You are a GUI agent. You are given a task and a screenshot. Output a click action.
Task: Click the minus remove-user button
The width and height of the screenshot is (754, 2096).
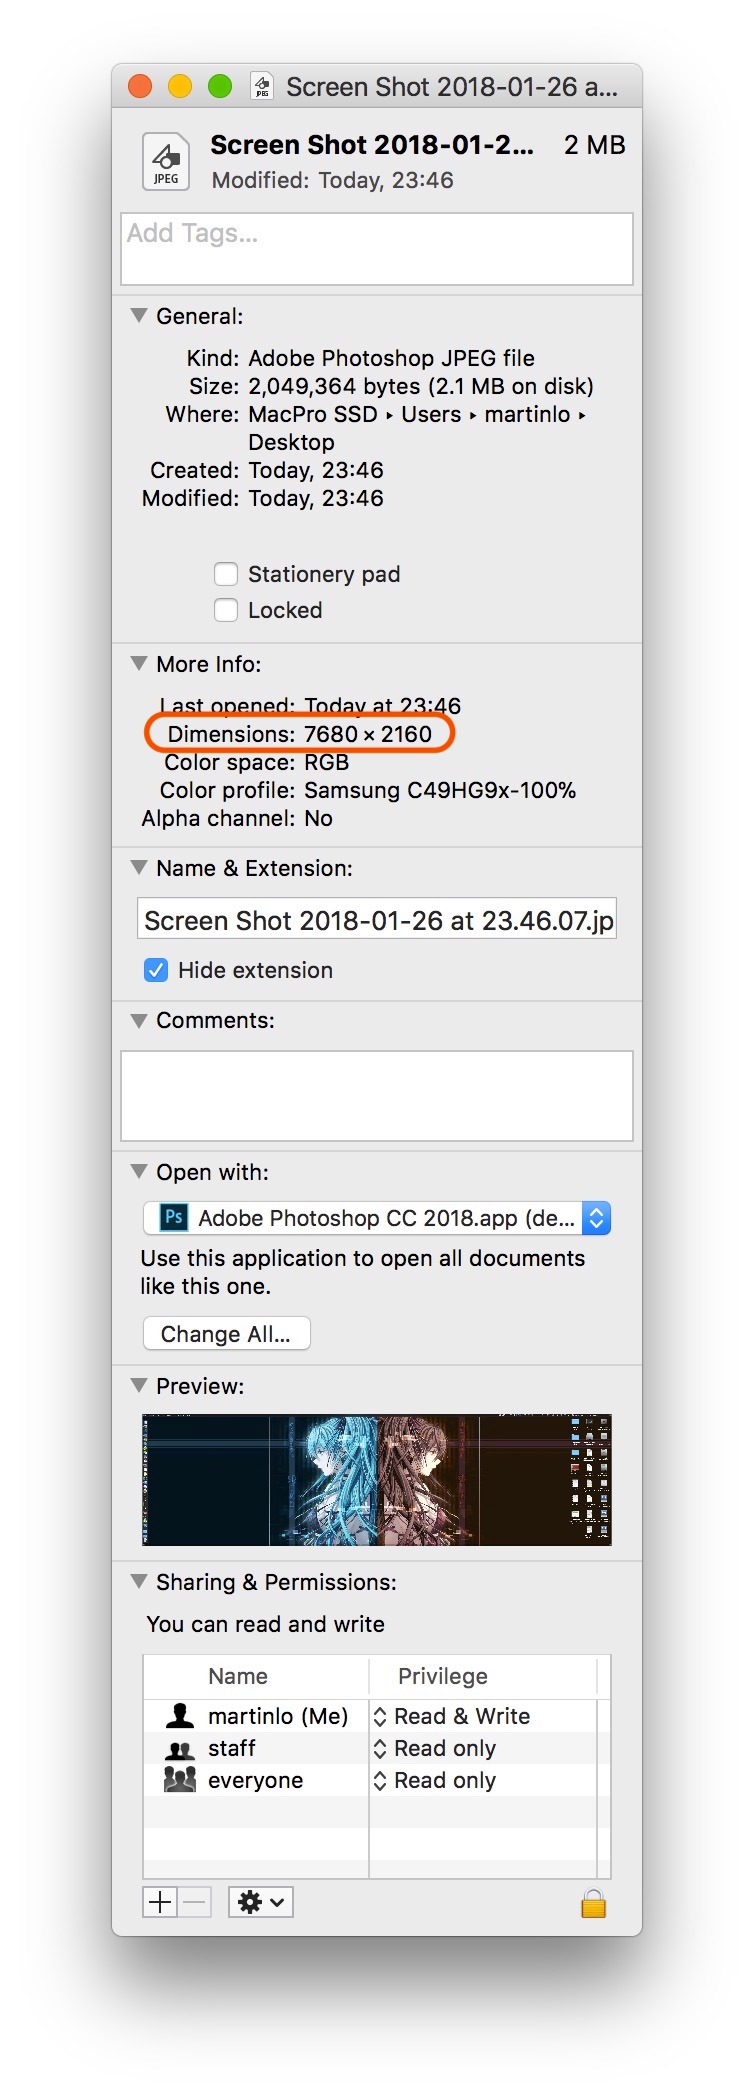click(x=196, y=1902)
